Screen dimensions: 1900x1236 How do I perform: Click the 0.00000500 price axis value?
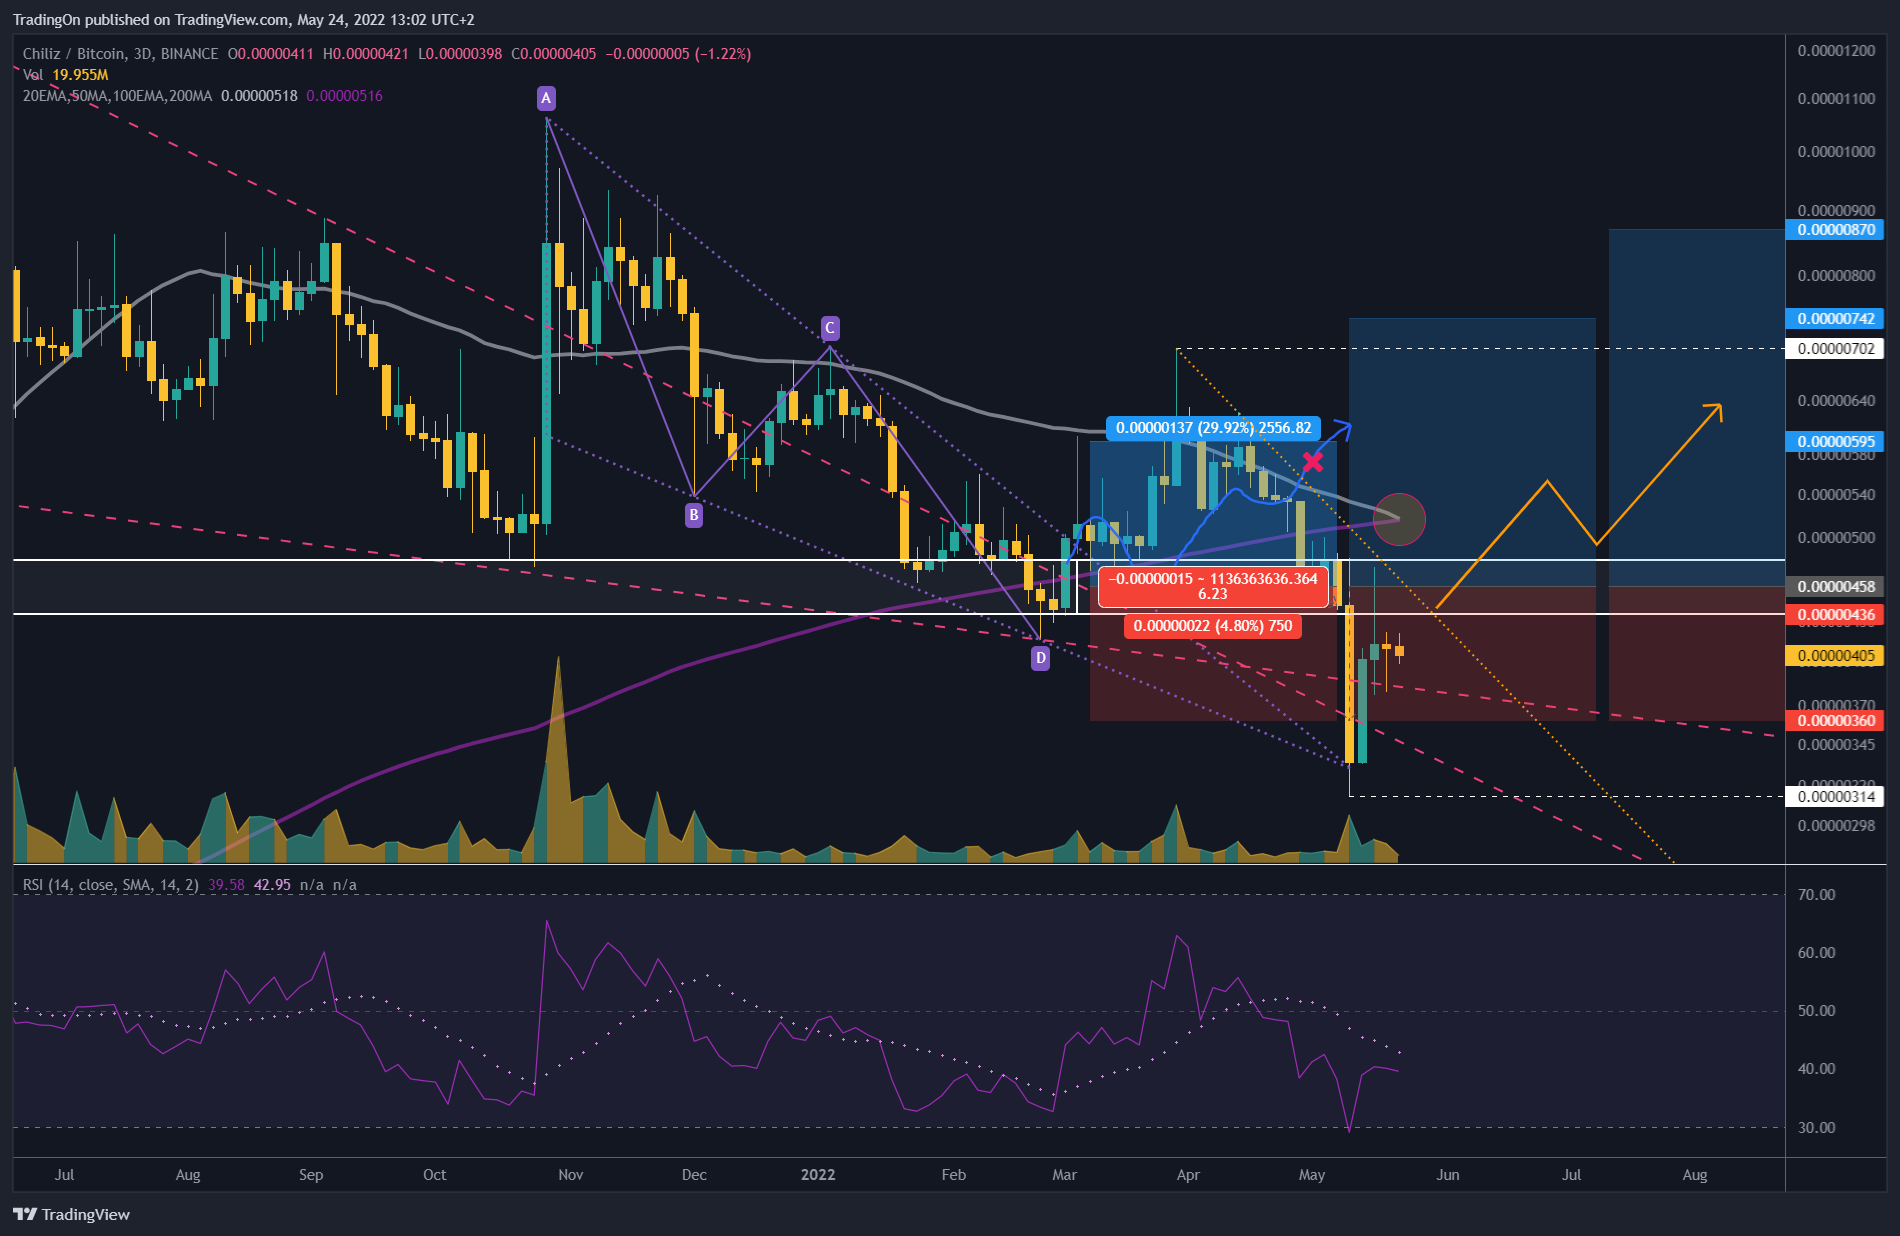[1836, 538]
